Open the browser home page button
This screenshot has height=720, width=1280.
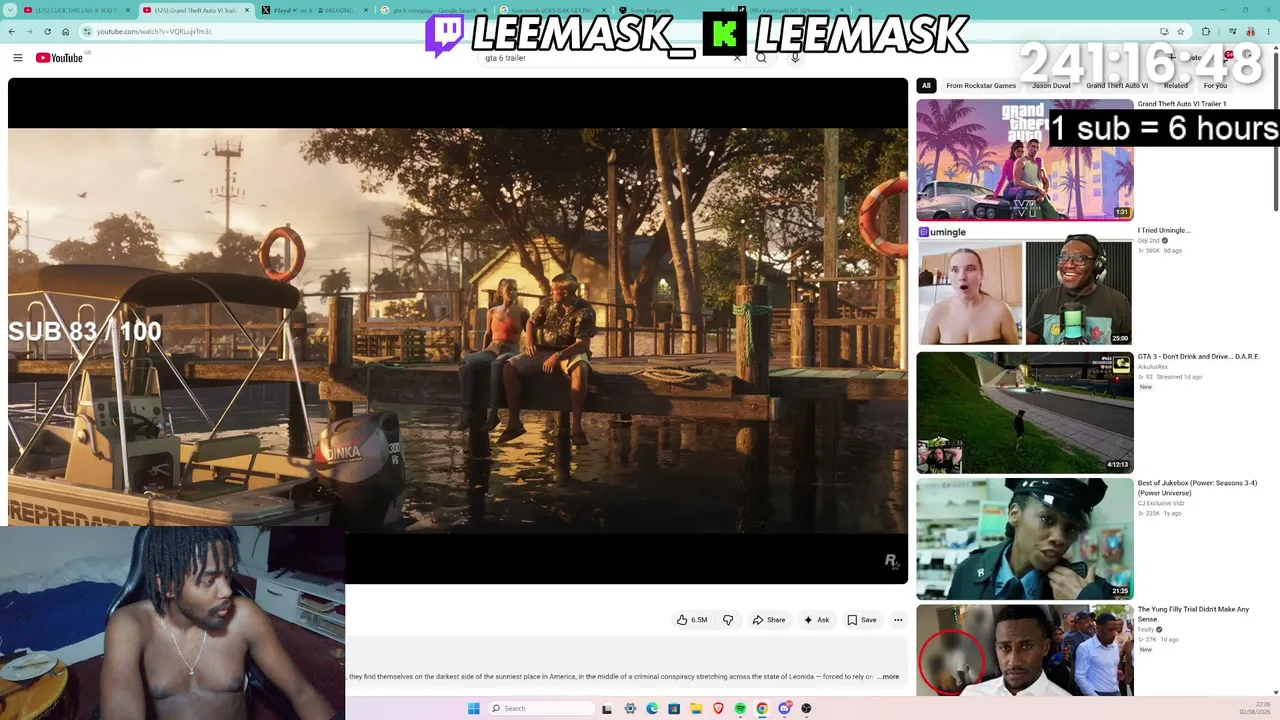pyautogui.click(x=66, y=31)
